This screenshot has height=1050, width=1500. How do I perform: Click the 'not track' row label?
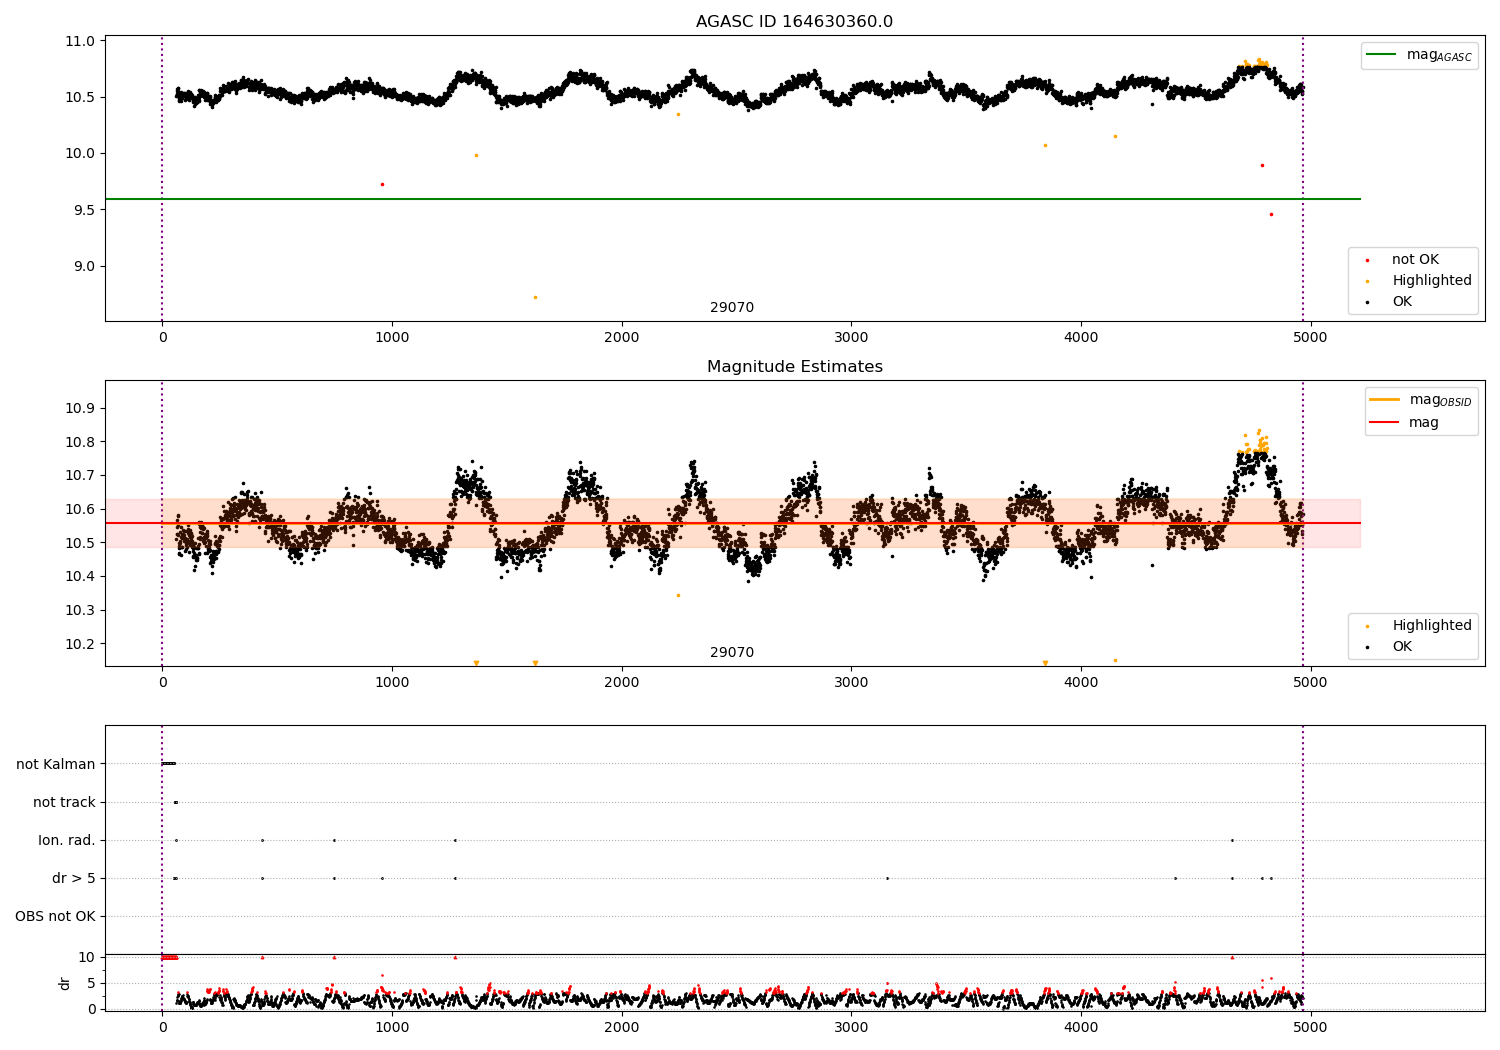64,802
